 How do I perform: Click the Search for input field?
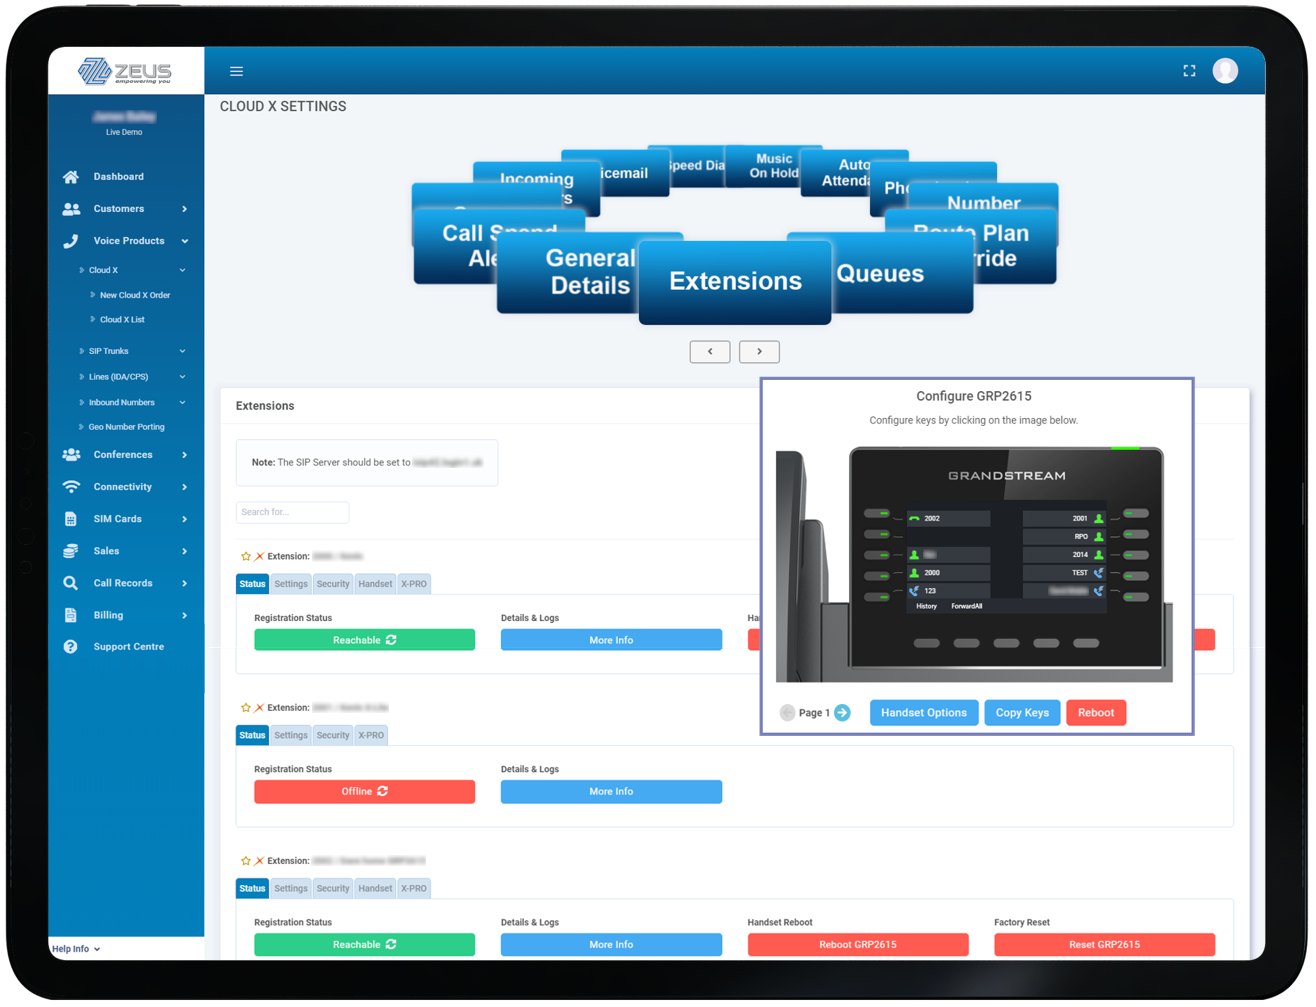(x=292, y=512)
